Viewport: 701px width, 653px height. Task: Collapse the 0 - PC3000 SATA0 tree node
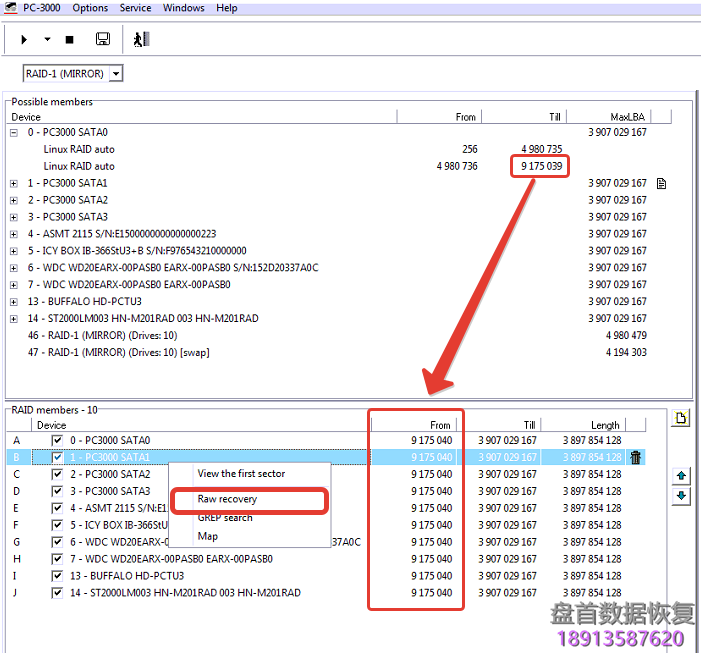coord(14,132)
